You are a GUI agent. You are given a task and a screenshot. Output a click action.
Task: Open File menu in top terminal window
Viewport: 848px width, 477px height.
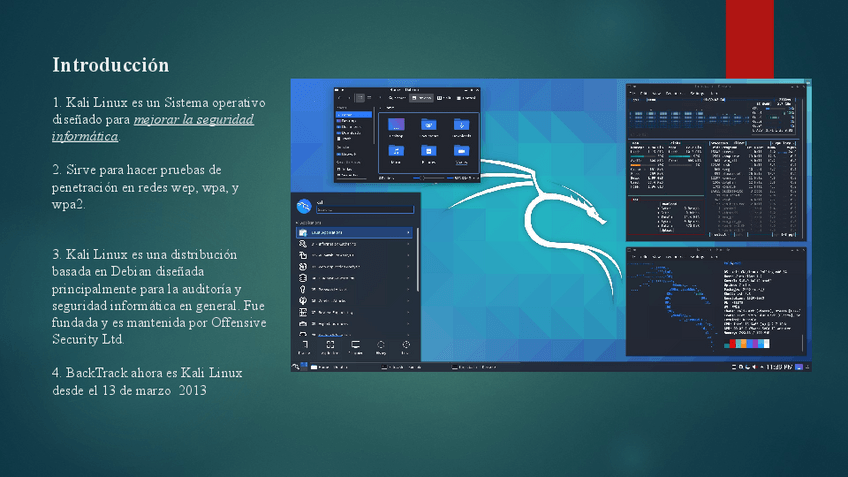tap(632, 93)
